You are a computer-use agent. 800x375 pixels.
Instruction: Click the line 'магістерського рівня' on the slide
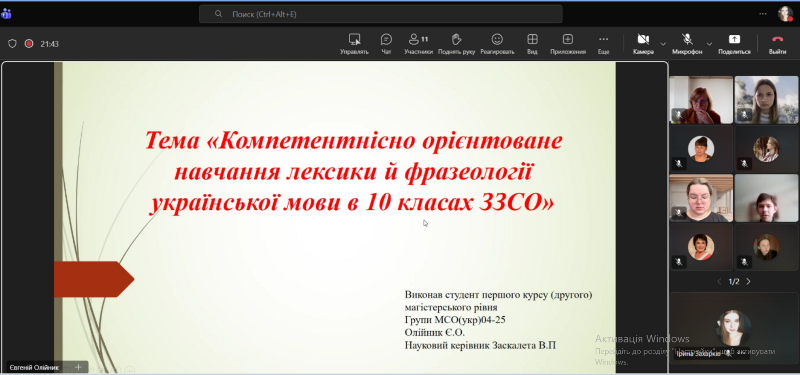[451, 307]
